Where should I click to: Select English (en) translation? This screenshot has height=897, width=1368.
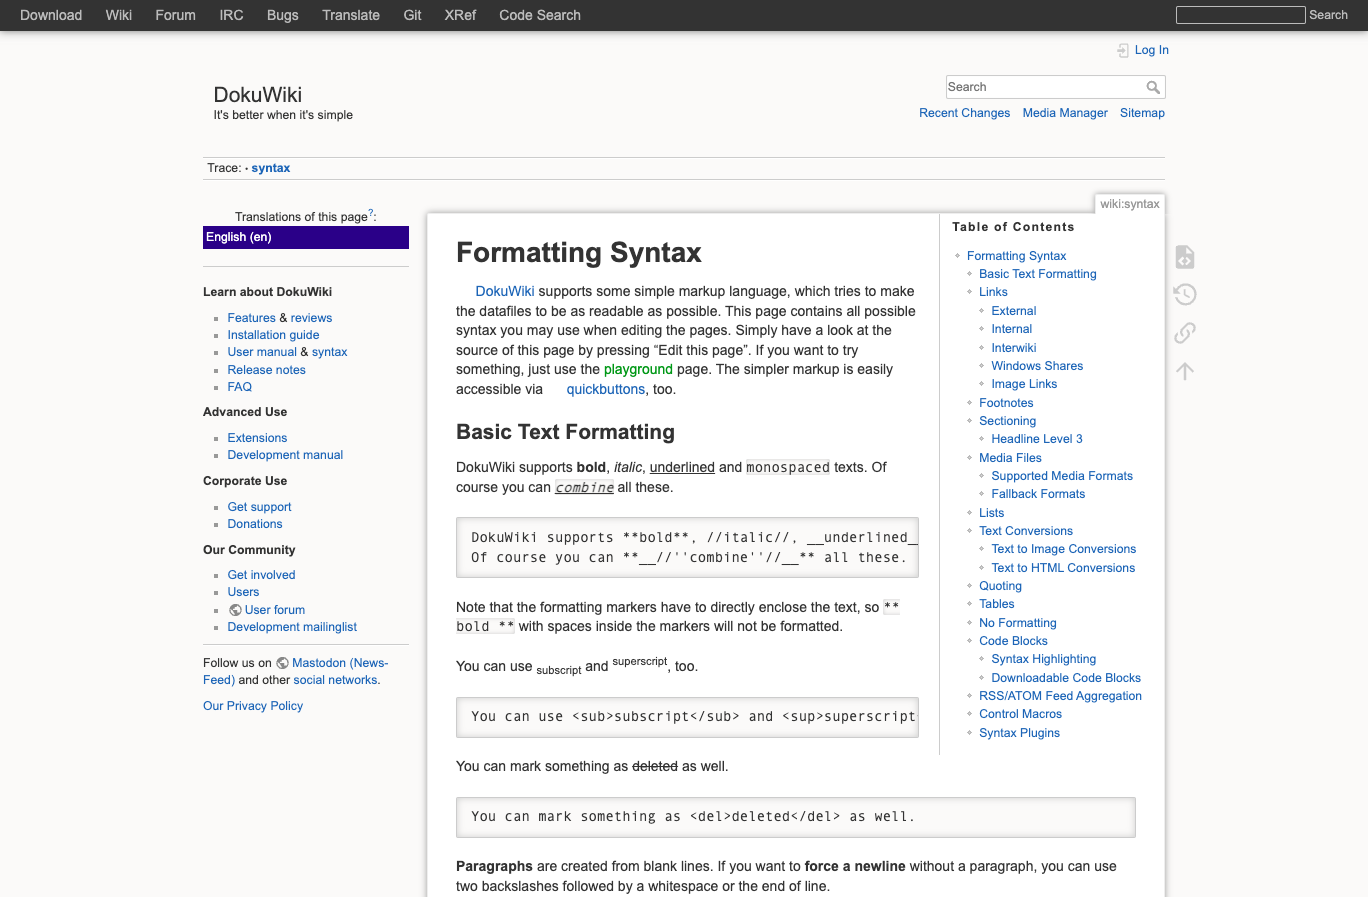pos(306,237)
